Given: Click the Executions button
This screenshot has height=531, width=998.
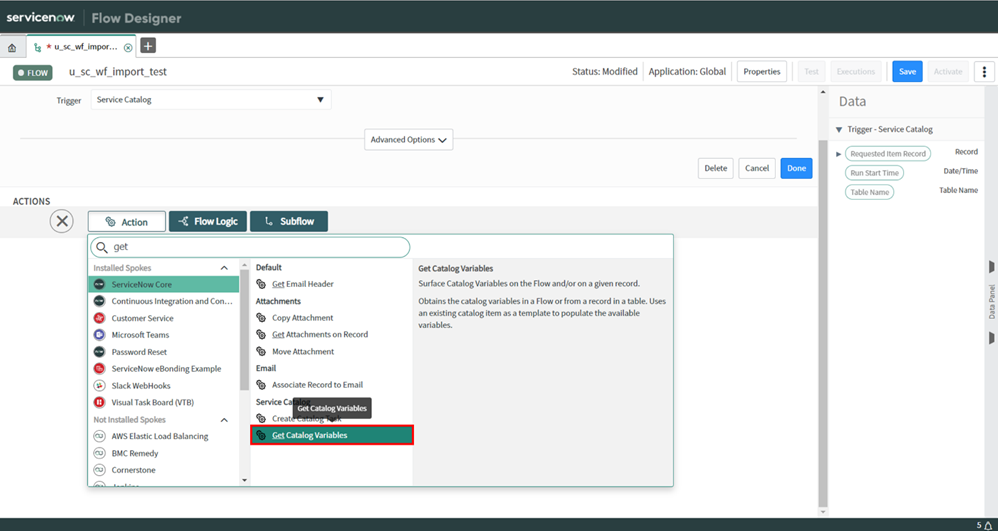Looking at the screenshot, I should (855, 72).
